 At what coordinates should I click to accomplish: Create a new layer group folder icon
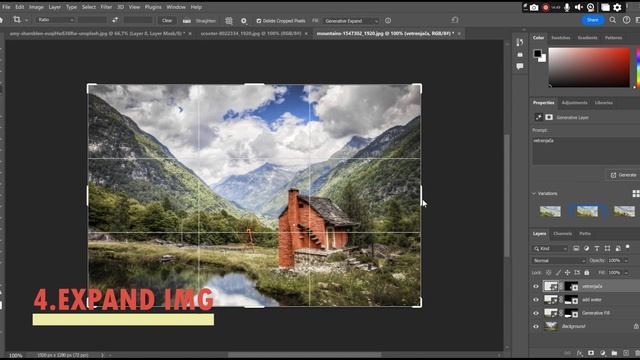coord(614,353)
